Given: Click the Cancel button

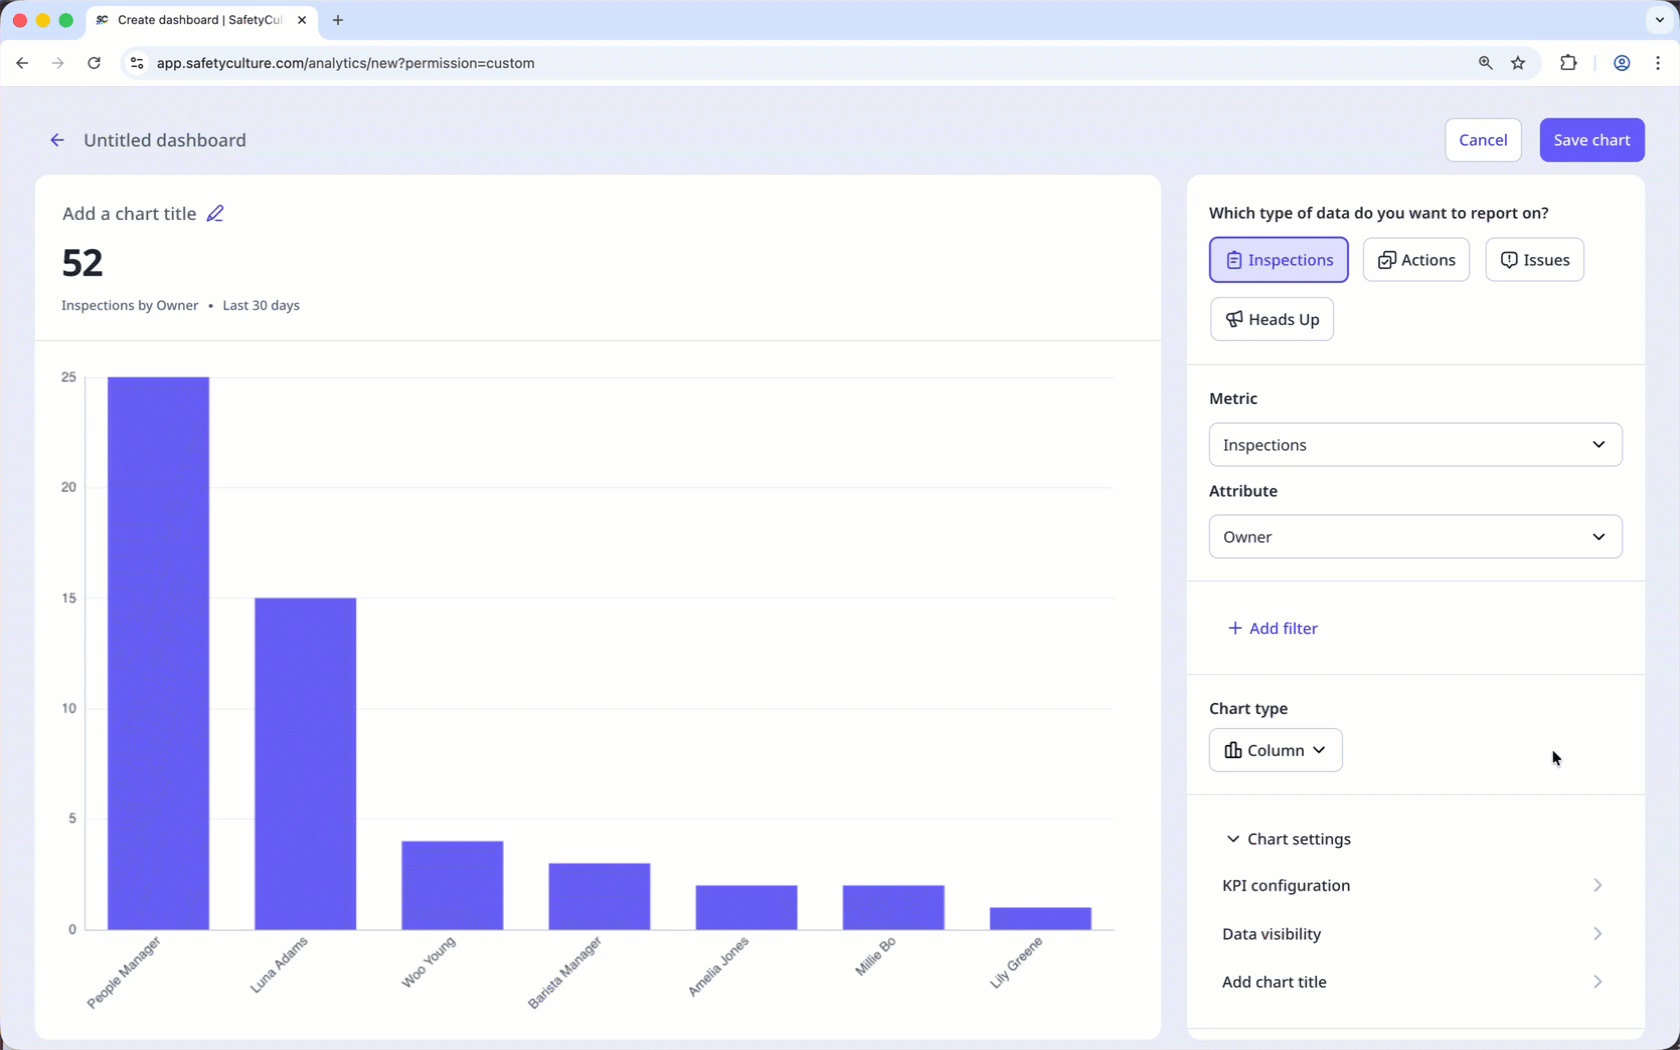Looking at the screenshot, I should coord(1483,140).
